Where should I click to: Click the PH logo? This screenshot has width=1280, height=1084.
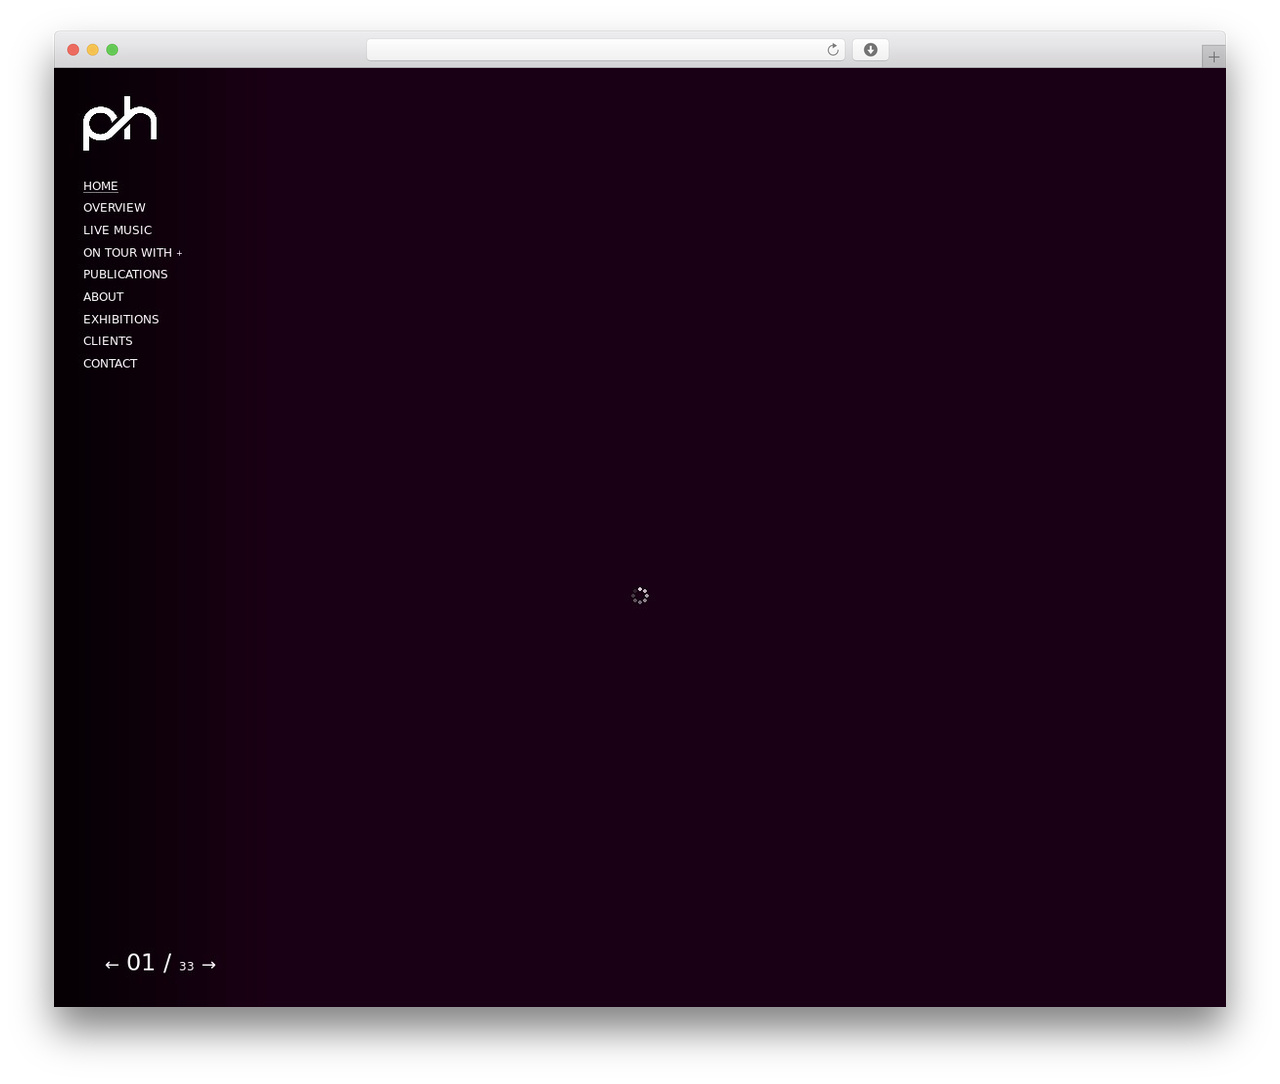[120, 123]
